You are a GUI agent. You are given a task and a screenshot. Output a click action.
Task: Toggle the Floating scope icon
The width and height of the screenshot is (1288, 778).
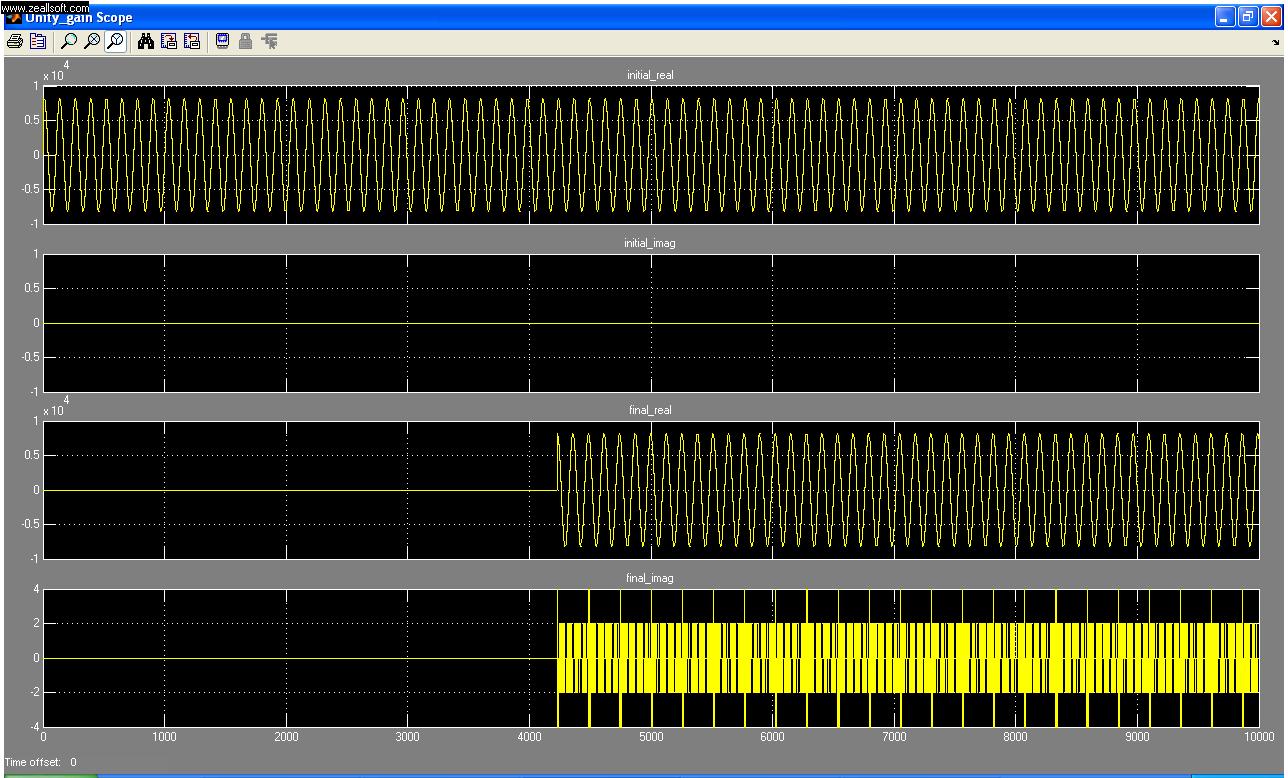(222, 41)
